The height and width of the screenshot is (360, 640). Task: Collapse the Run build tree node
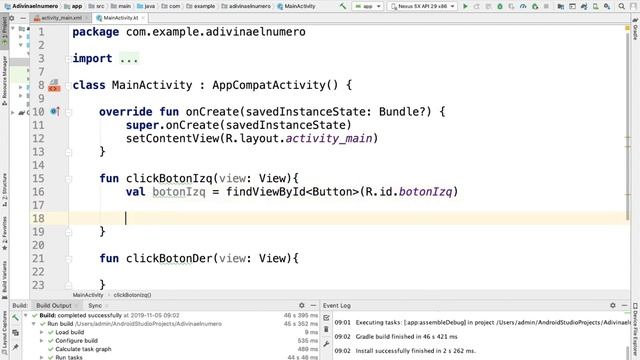(34, 324)
